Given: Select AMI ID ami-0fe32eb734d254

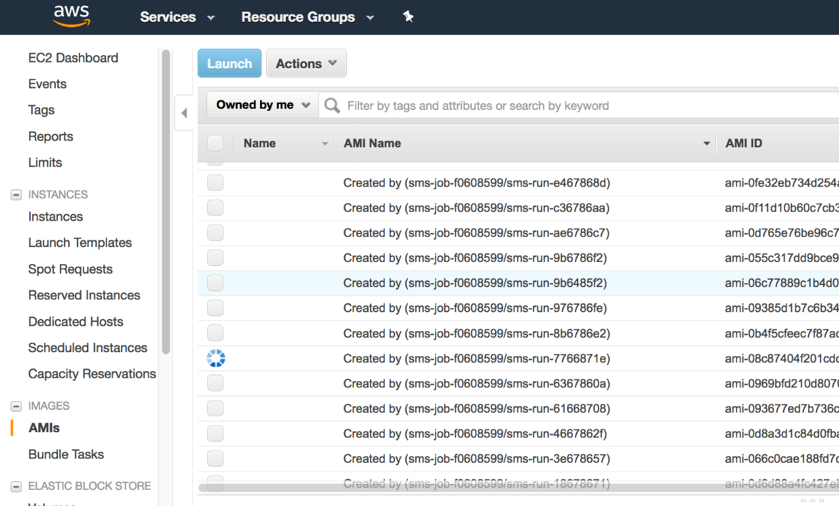Looking at the screenshot, I should click(782, 183).
